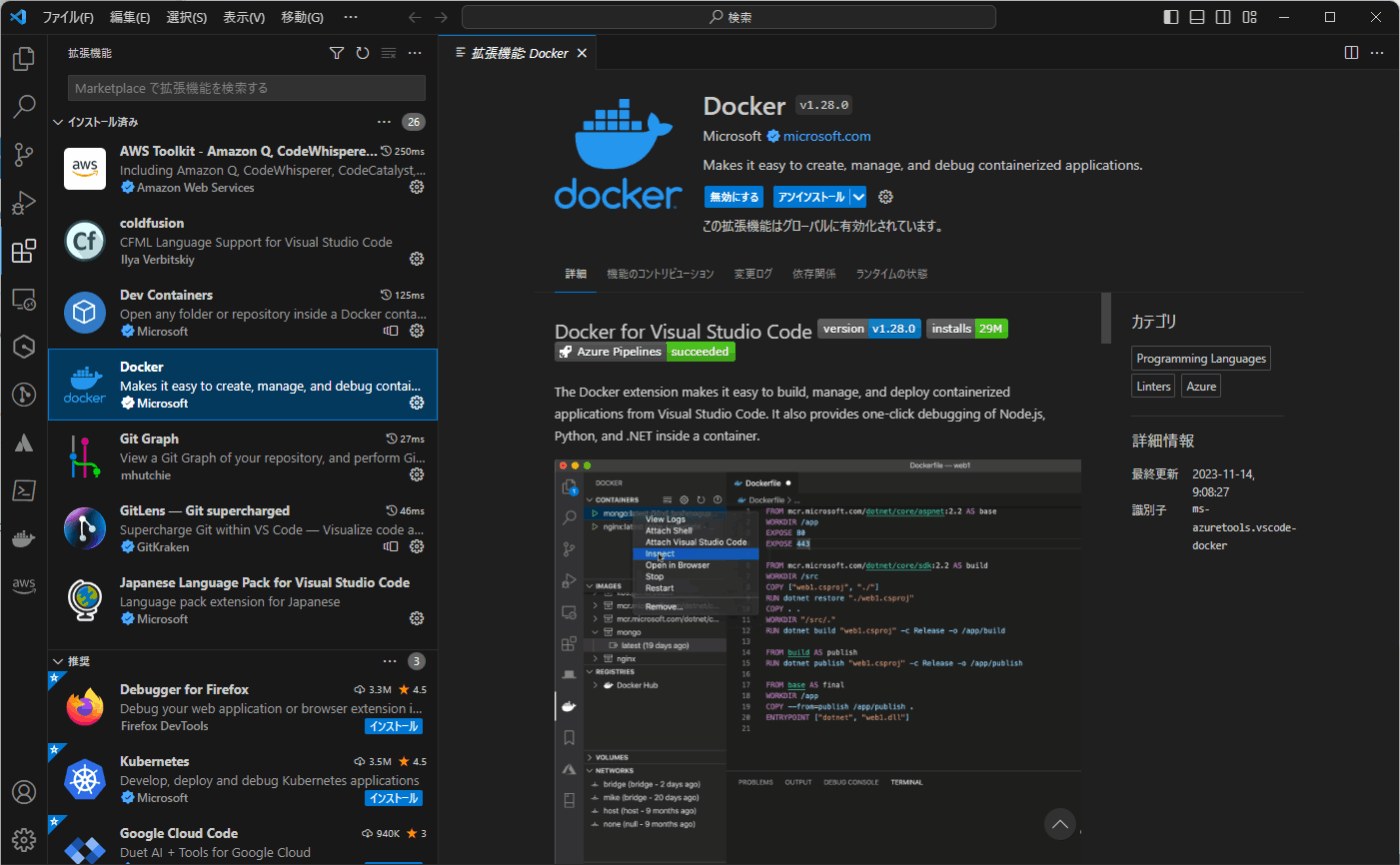
Task: Open the title bar overflow menu dots
Action: 350,17
